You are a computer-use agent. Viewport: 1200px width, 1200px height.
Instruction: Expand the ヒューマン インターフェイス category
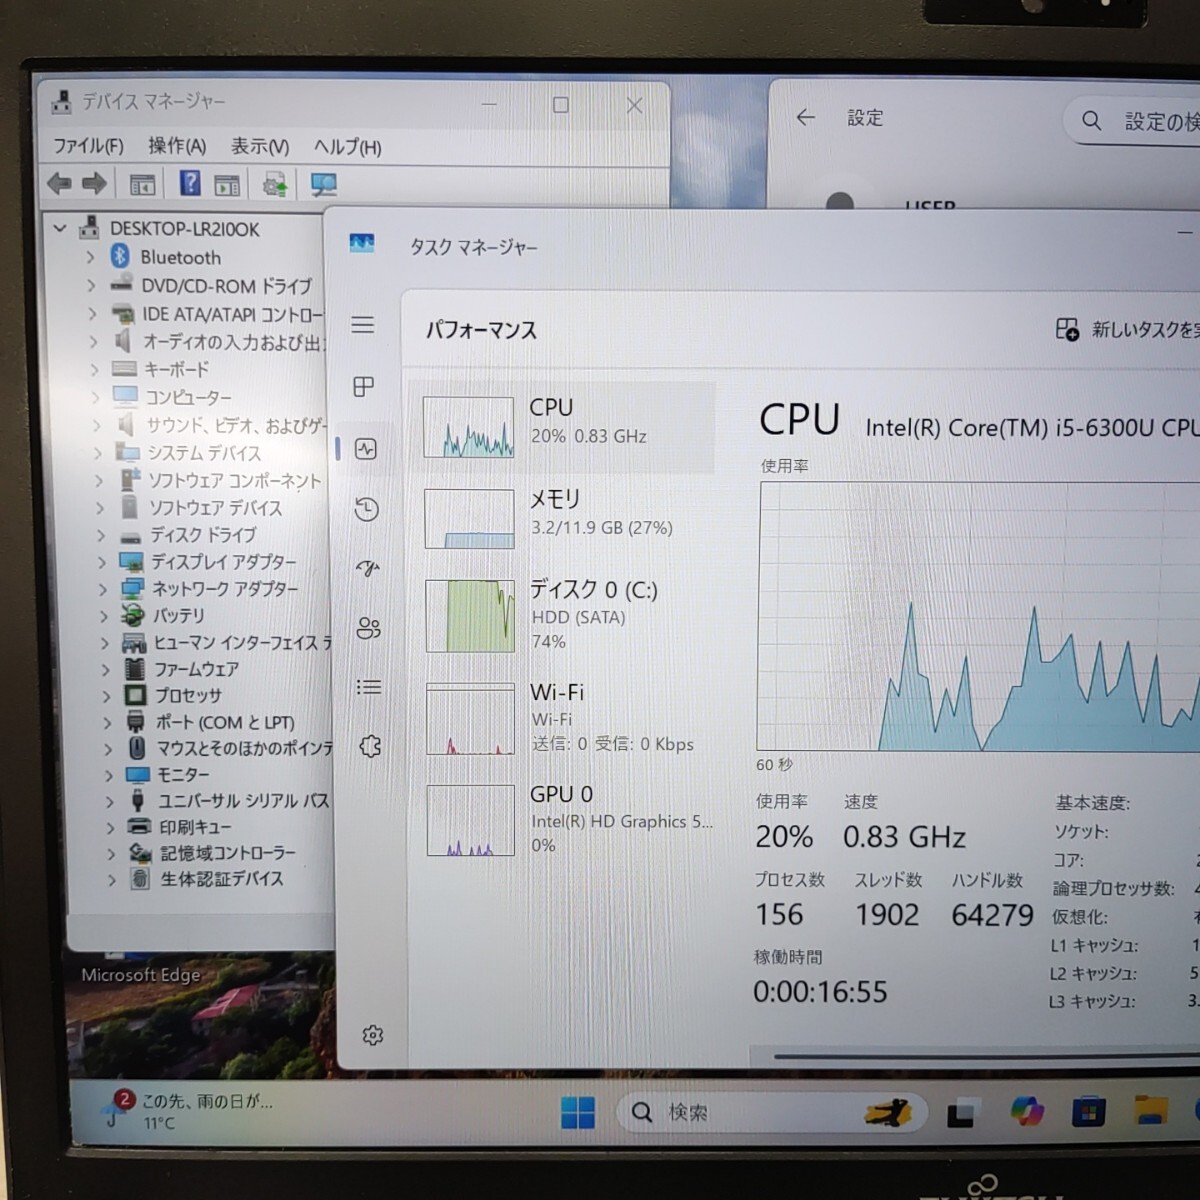pos(104,643)
